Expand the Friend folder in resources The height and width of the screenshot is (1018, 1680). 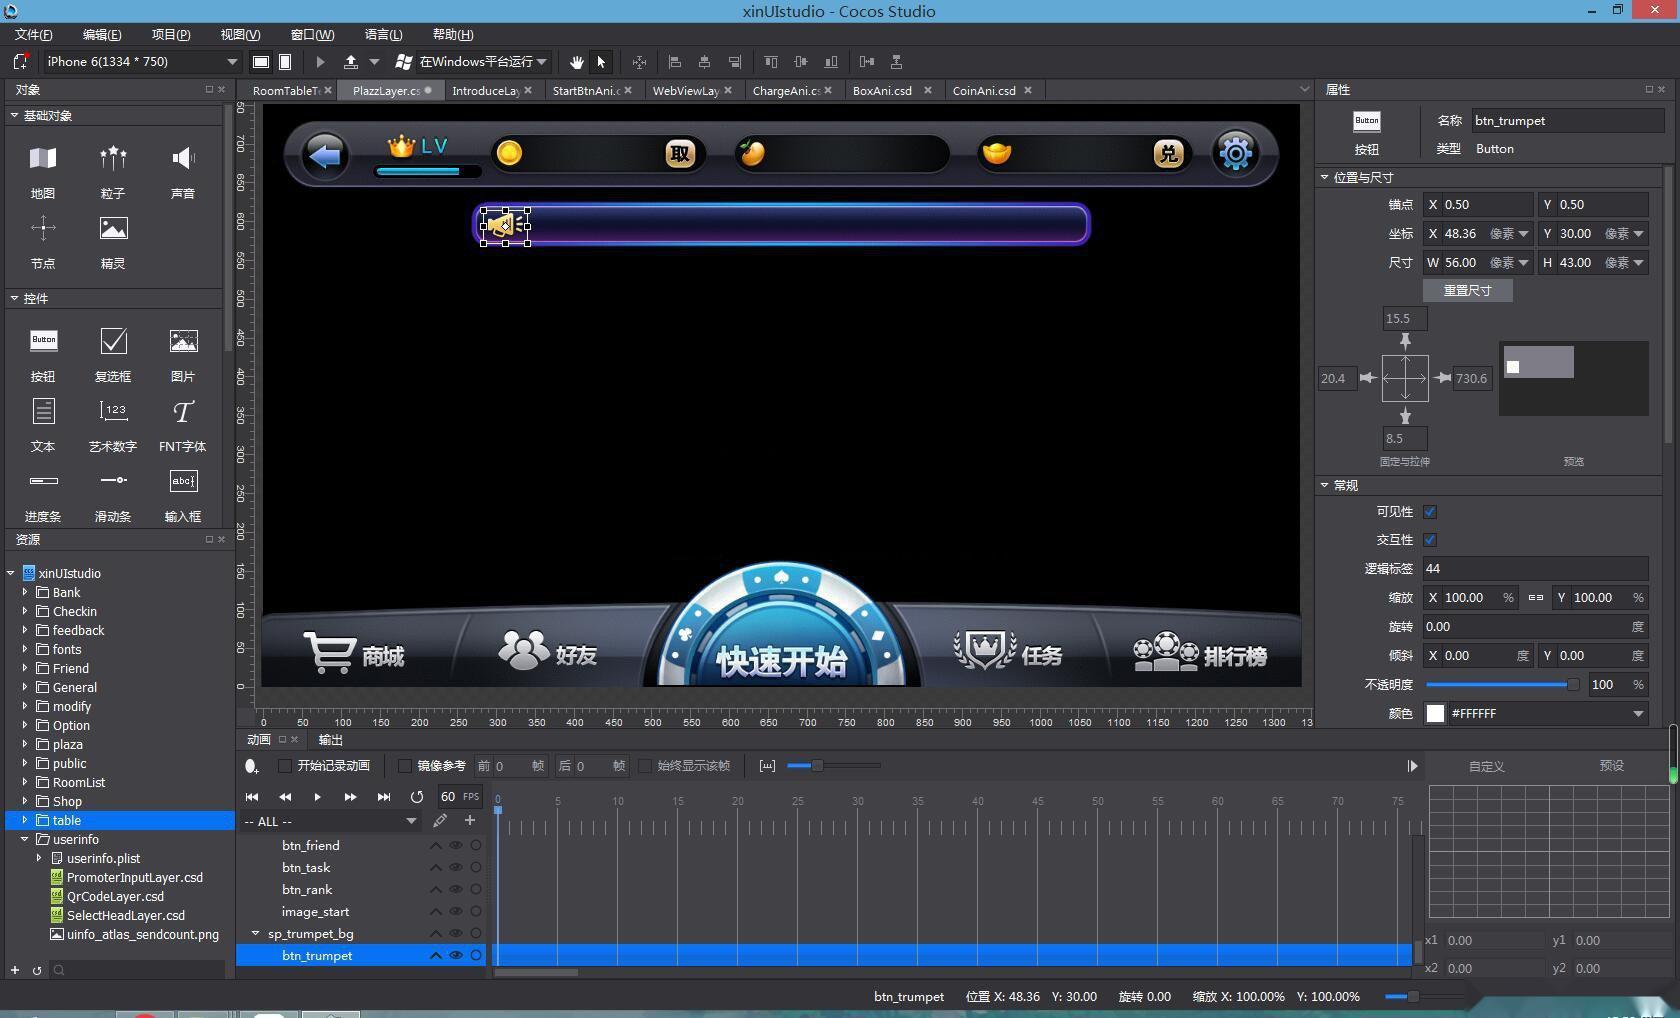[25, 668]
